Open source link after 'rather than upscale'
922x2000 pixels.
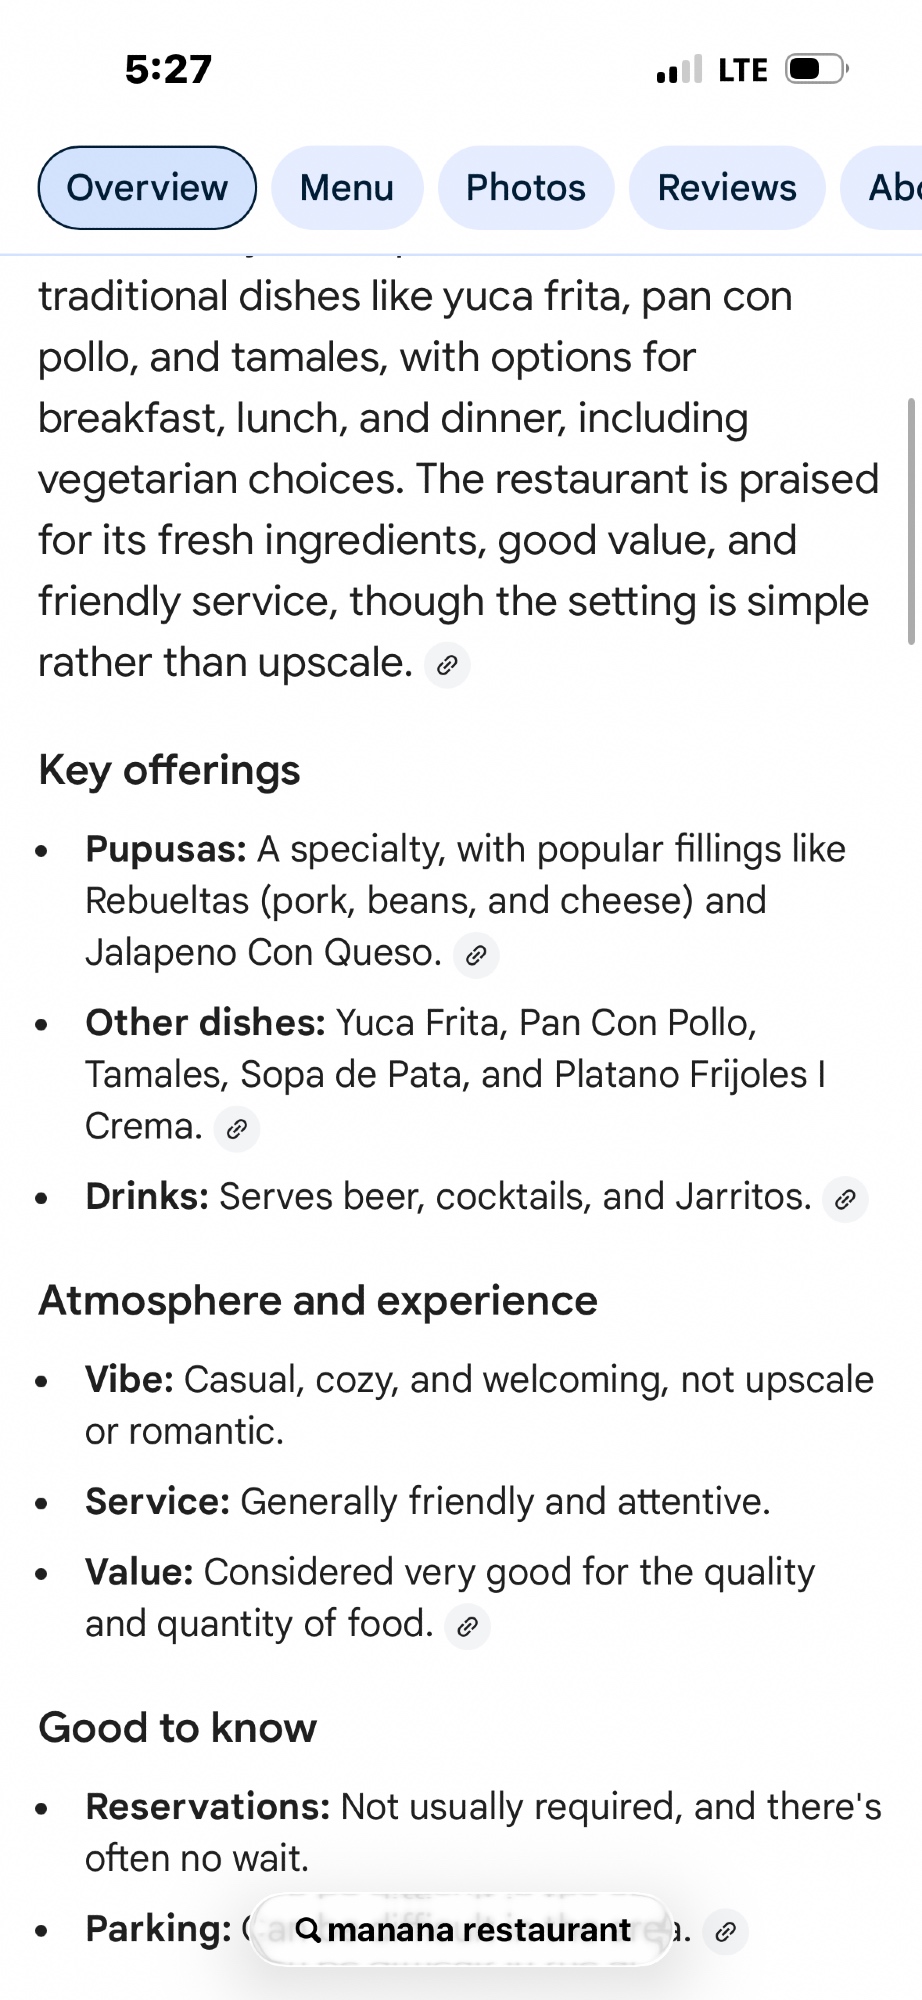point(447,665)
